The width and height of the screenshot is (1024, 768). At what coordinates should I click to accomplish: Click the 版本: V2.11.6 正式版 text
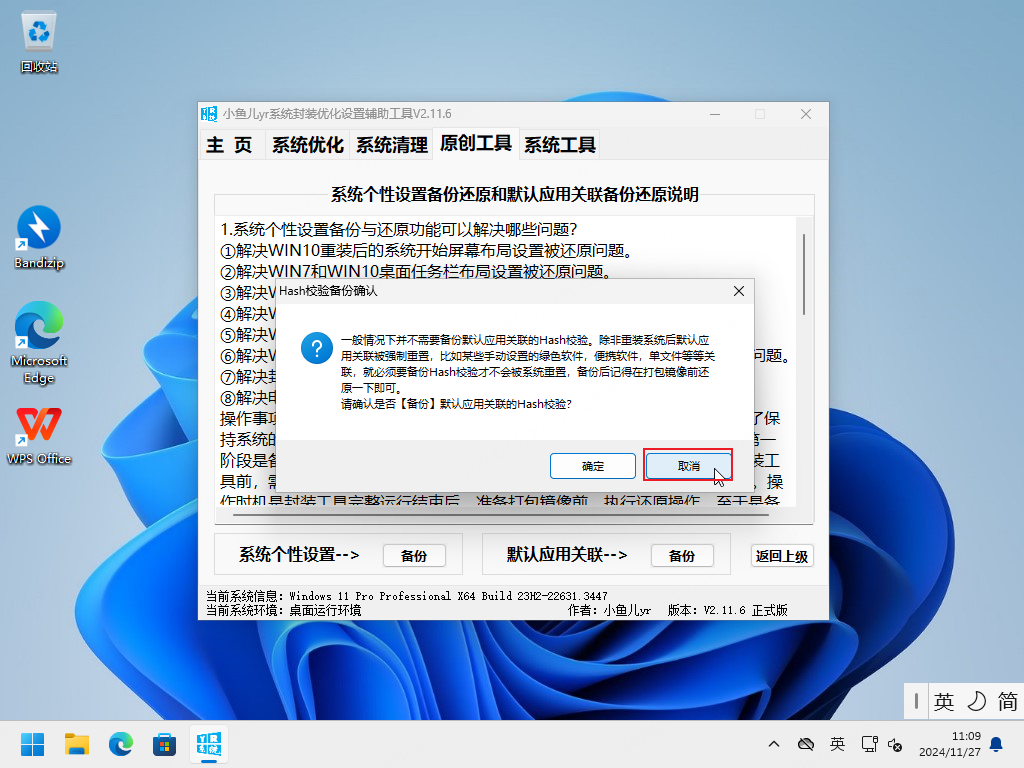point(728,611)
